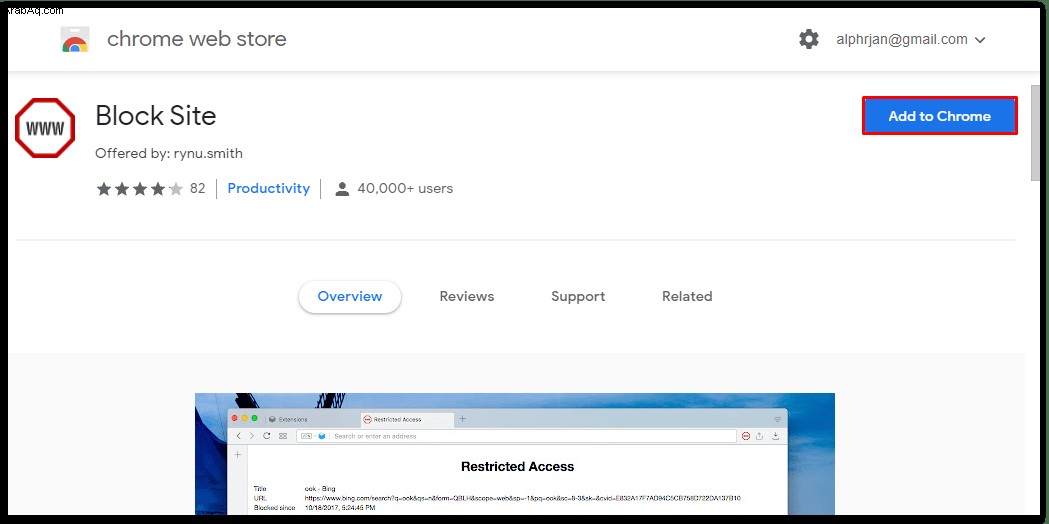Click the 82 ratings count
1049x524 pixels.
(x=197, y=189)
